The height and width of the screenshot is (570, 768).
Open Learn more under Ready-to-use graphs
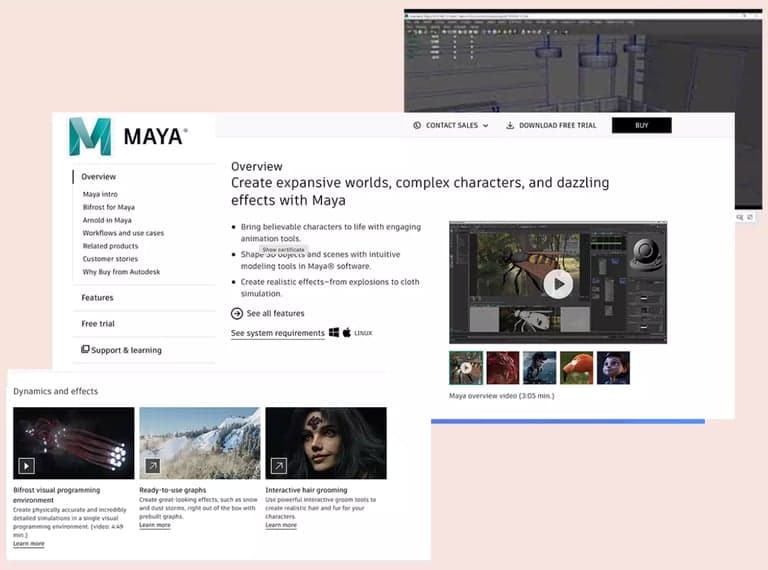[x=155, y=525]
